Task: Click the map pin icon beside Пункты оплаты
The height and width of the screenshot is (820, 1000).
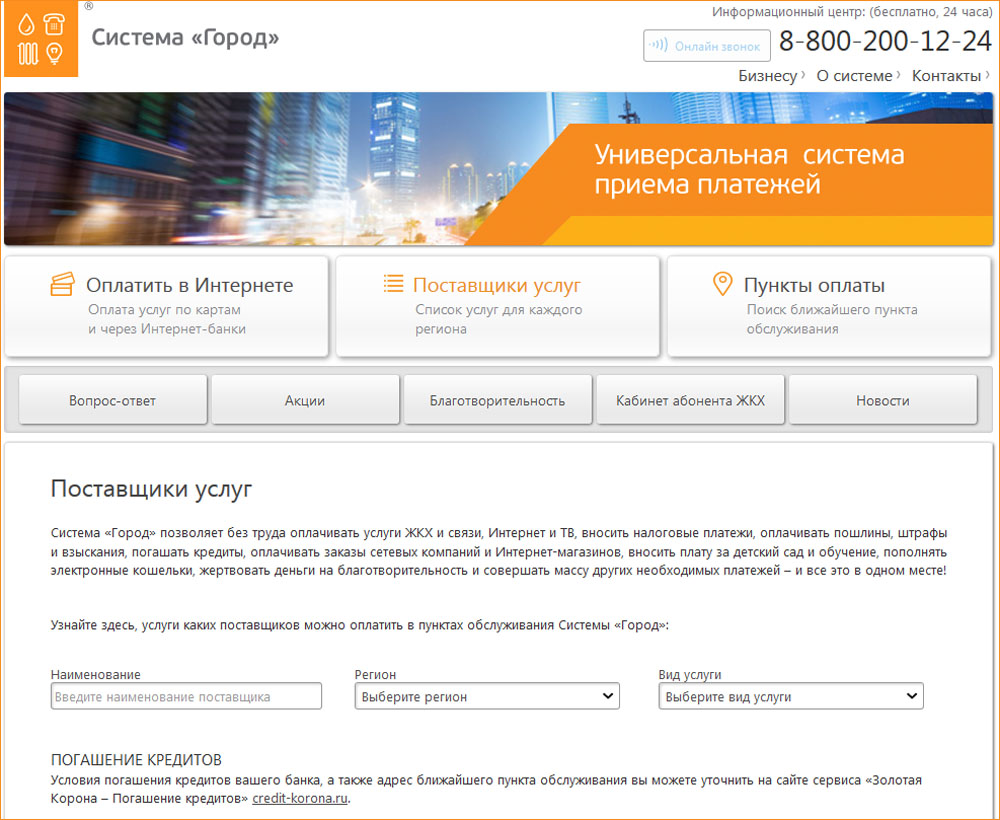Action: pyautogui.click(x=722, y=285)
